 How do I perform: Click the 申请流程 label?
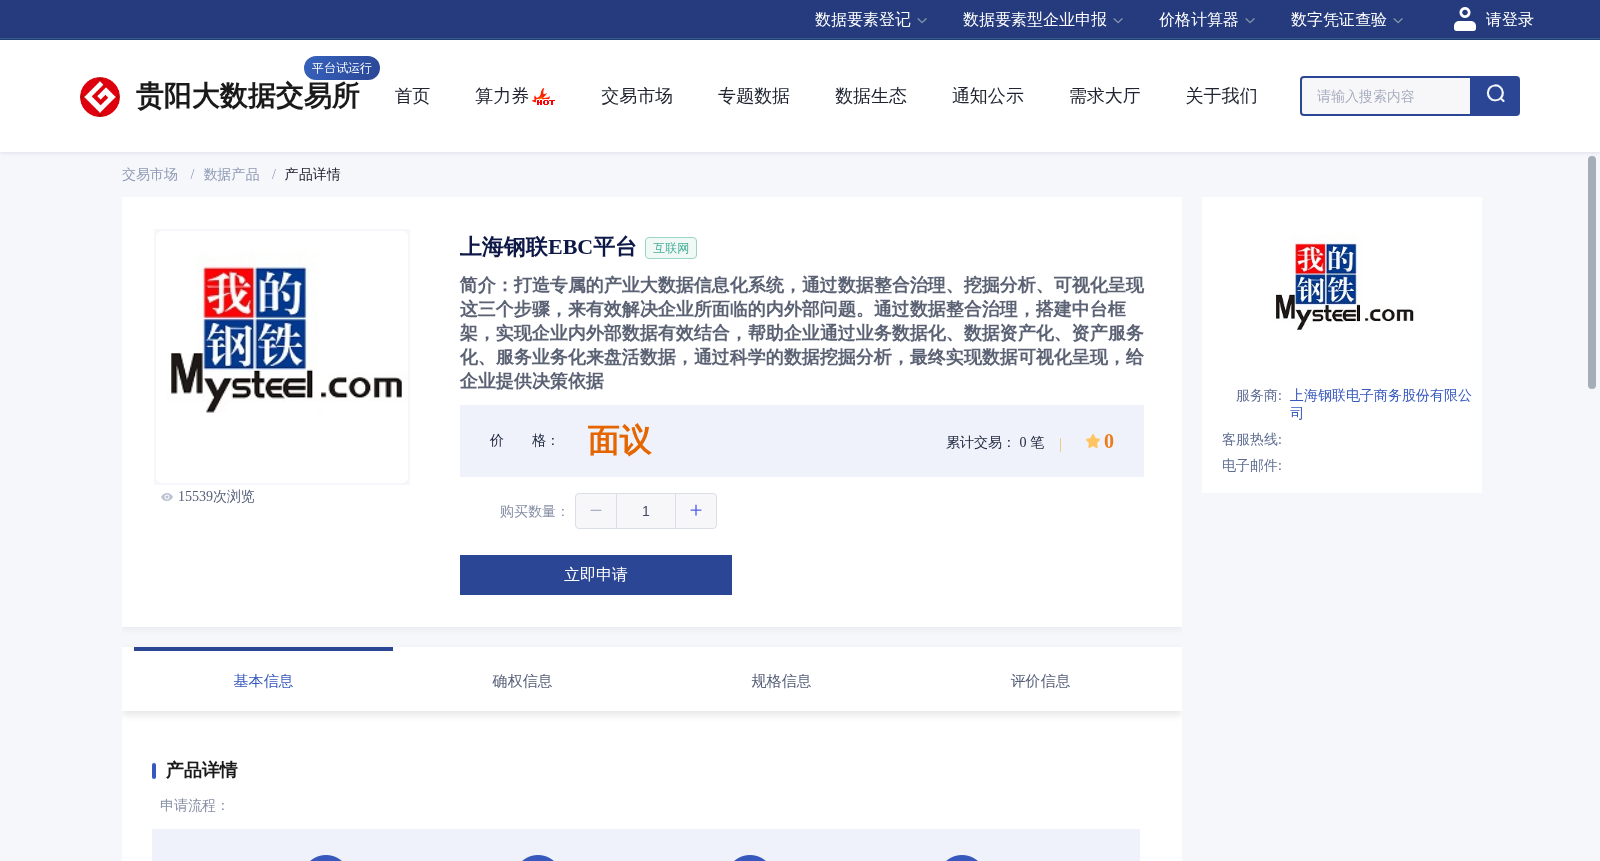(x=194, y=805)
